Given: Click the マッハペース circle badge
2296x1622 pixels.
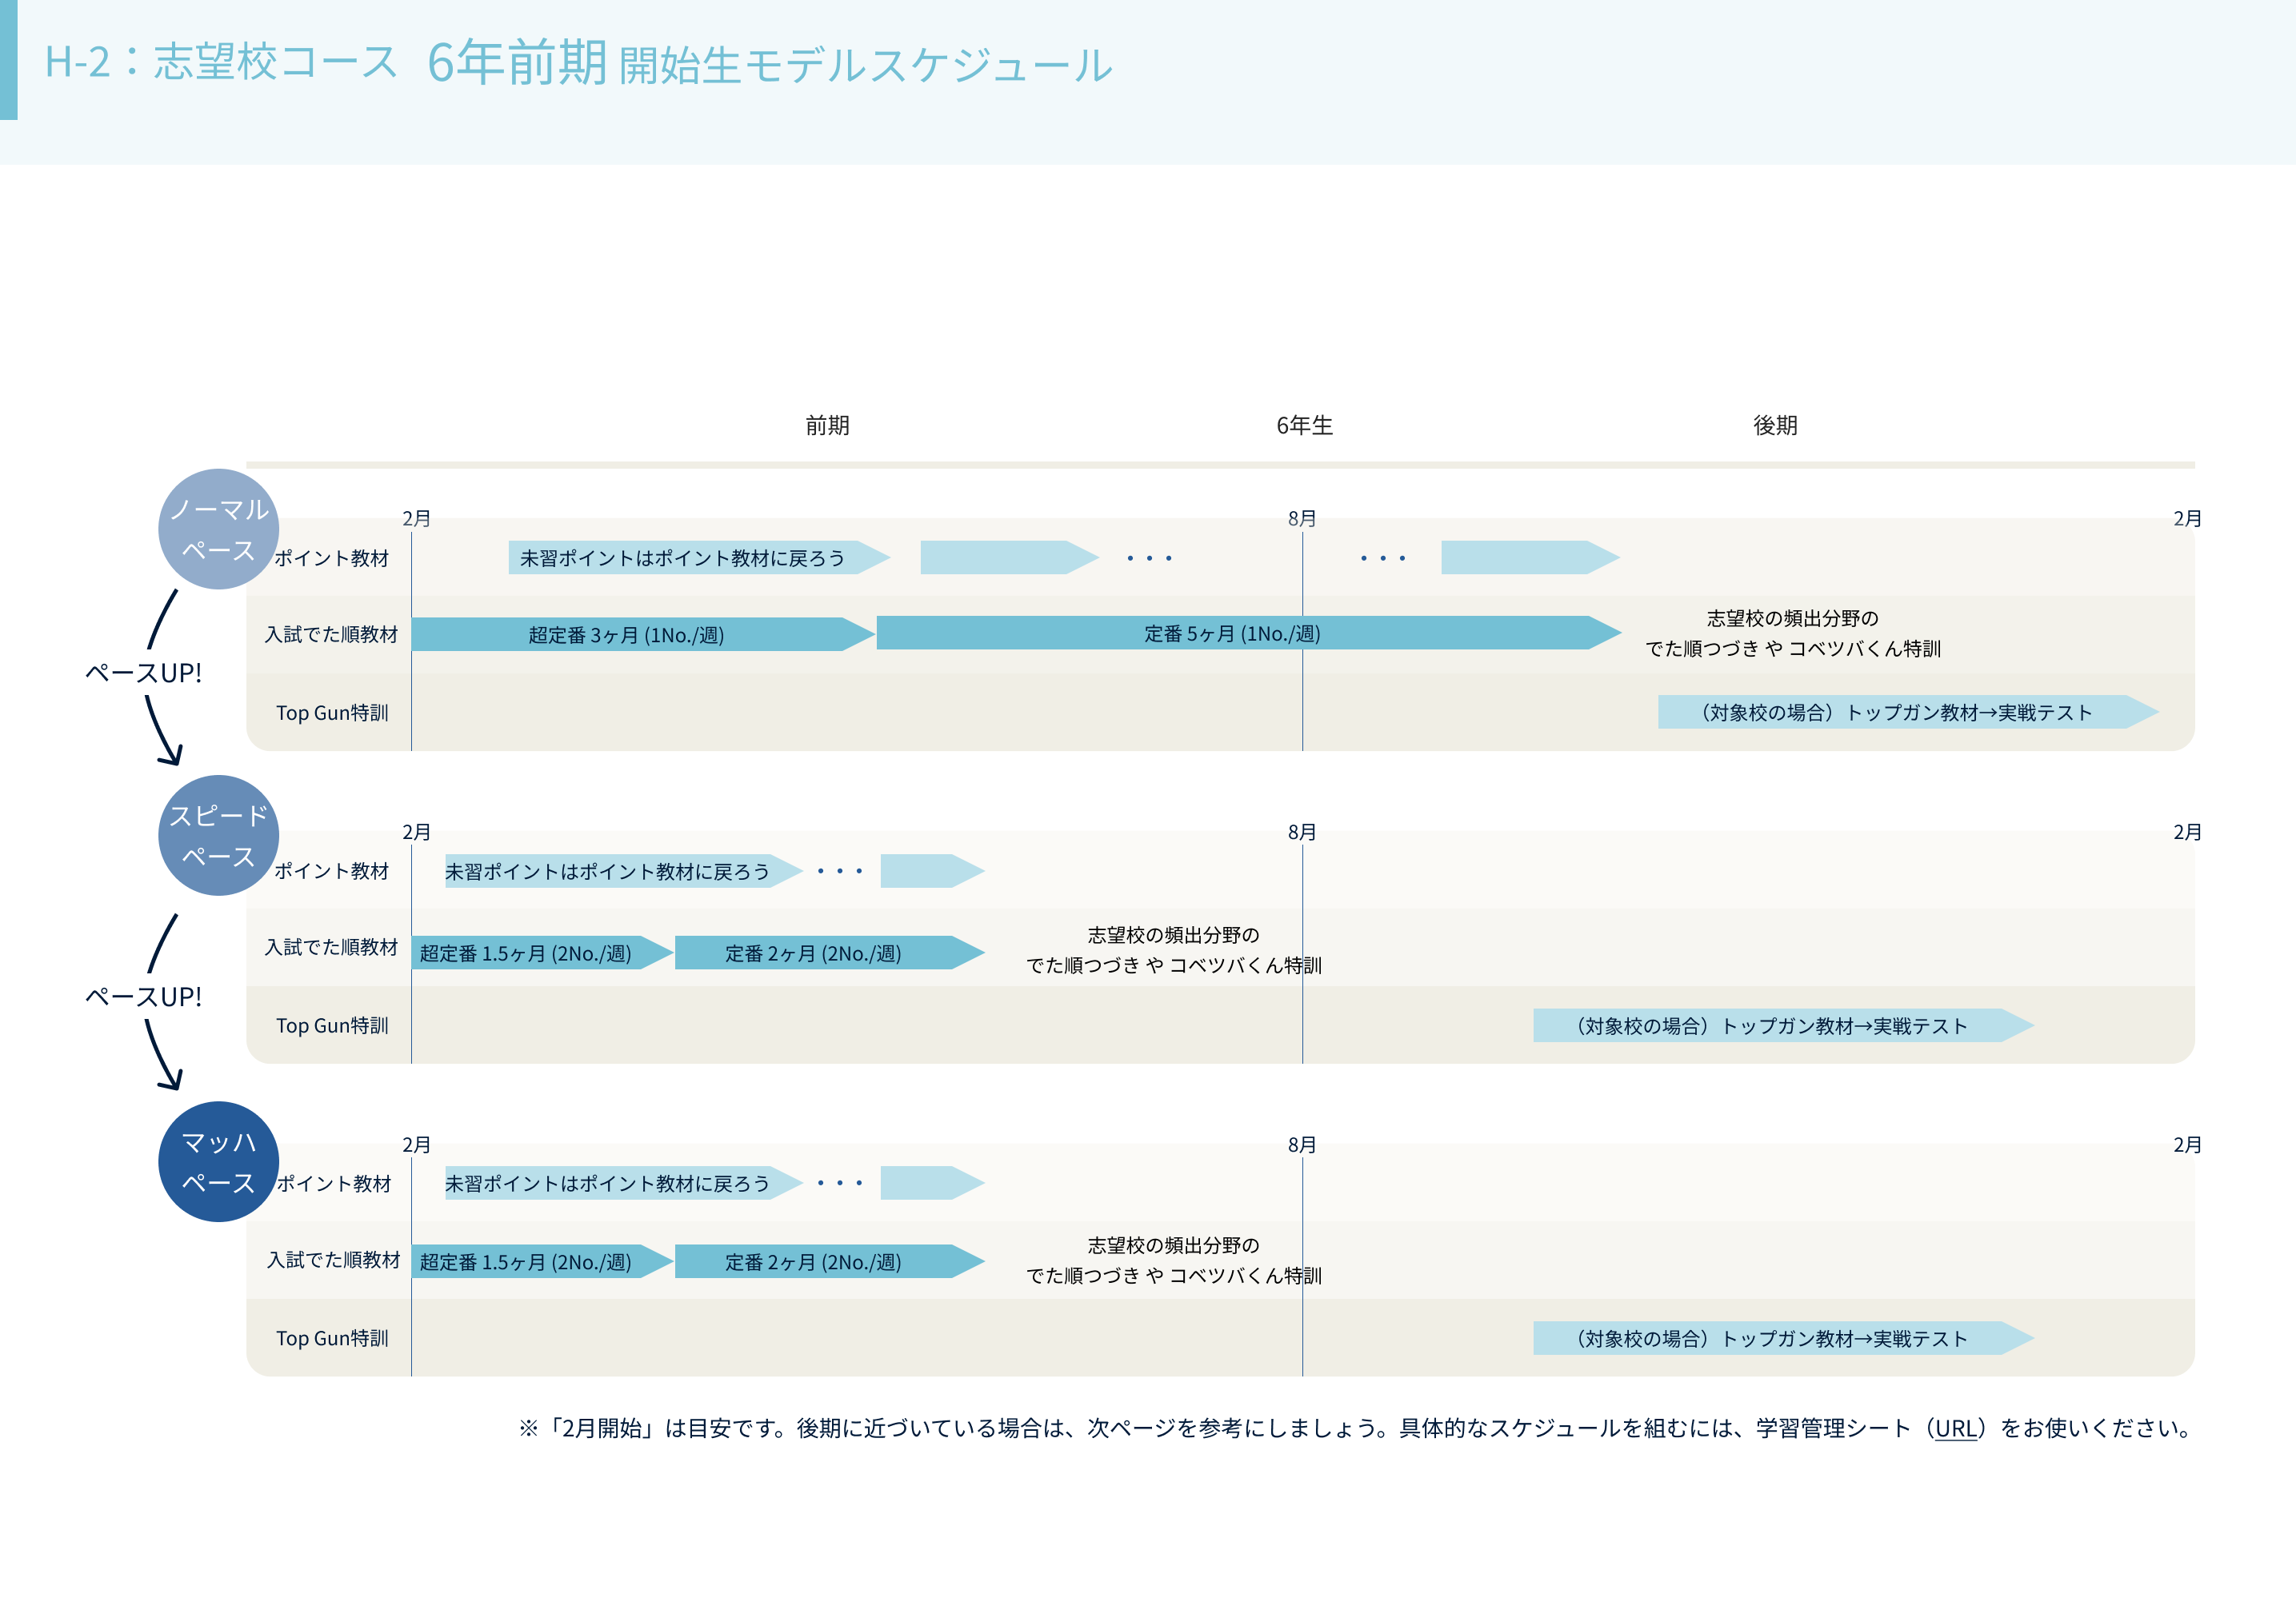Looking at the screenshot, I should 218,1161.
